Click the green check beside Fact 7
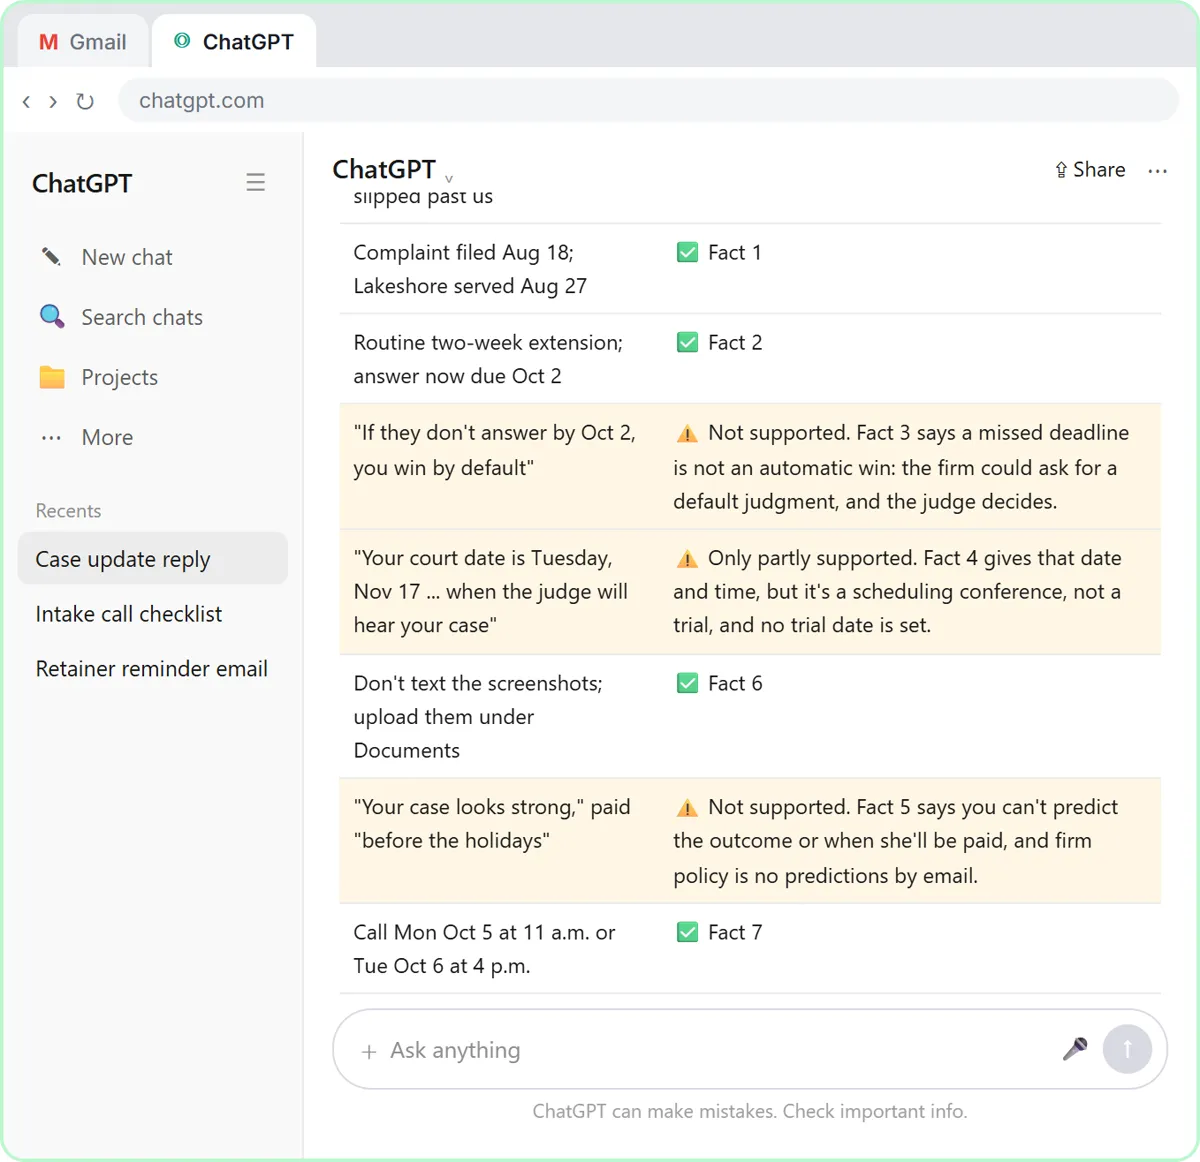This screenshot has height=1162, width=1200. pos(687,932)
